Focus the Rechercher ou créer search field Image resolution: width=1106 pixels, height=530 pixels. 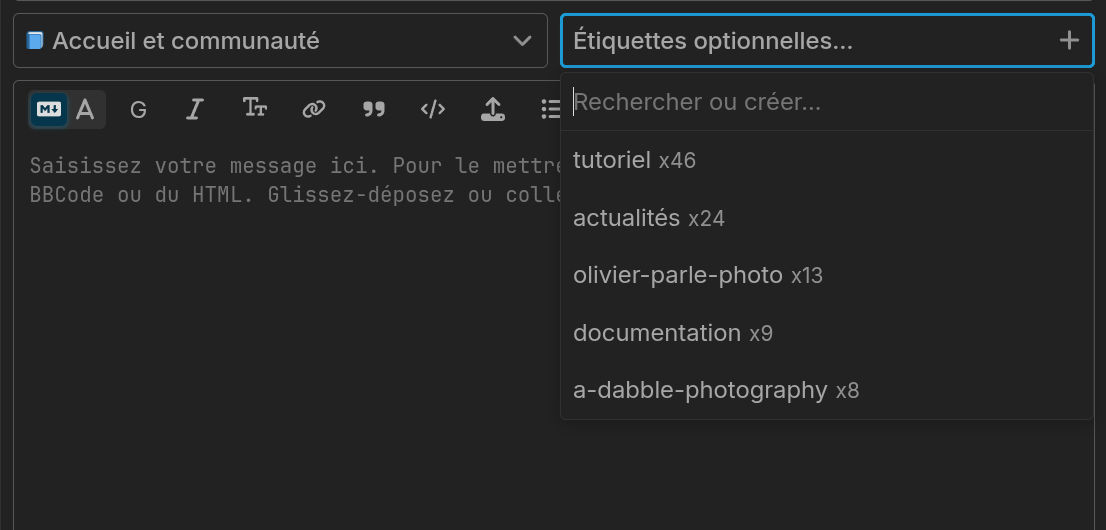pos(827,102)
